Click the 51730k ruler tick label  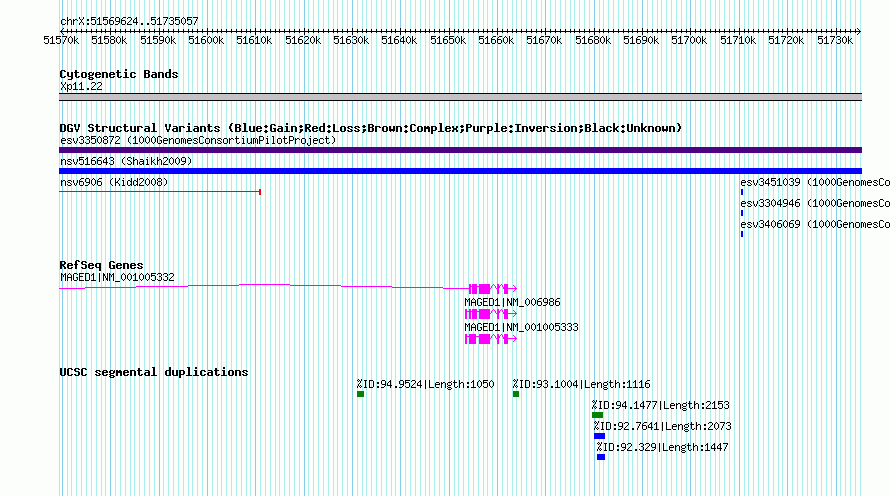(835, 41)
